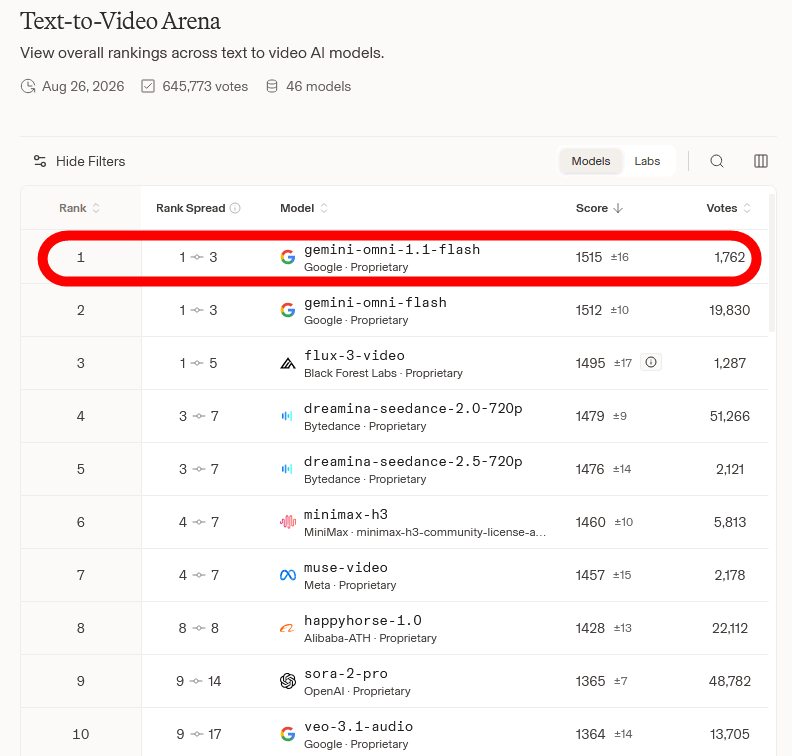Click the Rank Spread column header
This screenshot has width=792, height=756.
click(190, 208)
